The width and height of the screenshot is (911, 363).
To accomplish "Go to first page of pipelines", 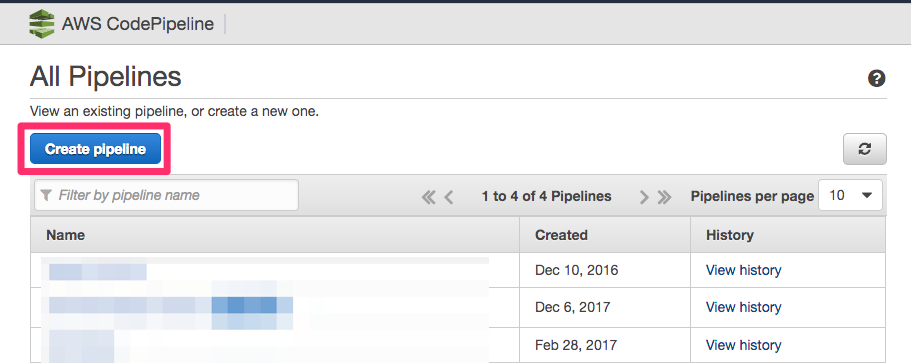I will click(429, 197).
